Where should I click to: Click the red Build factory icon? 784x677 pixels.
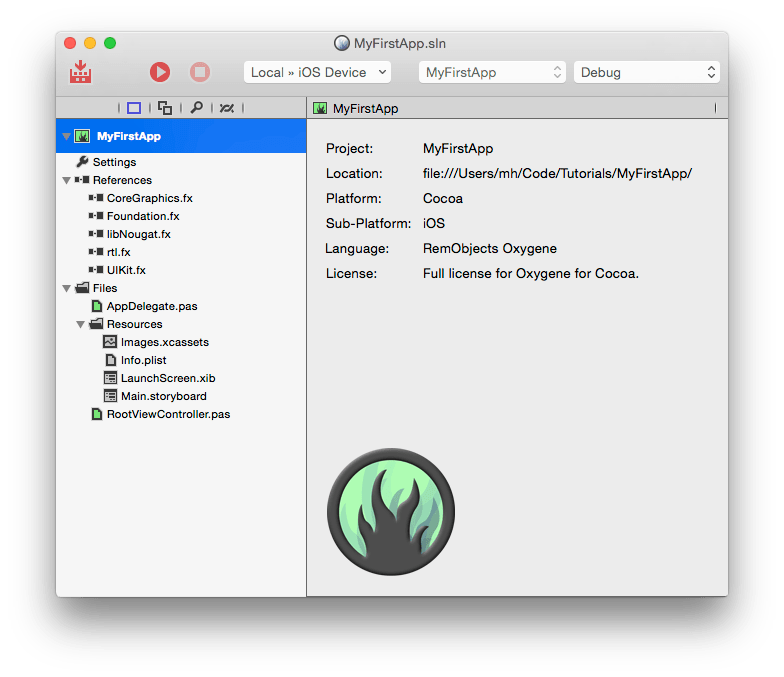80,72
